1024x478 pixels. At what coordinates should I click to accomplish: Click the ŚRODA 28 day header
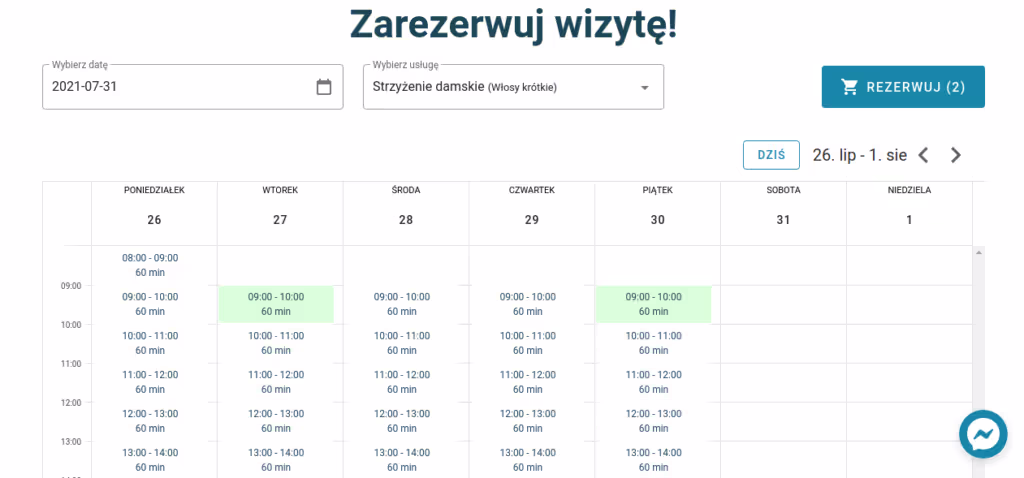pos(406,213)
